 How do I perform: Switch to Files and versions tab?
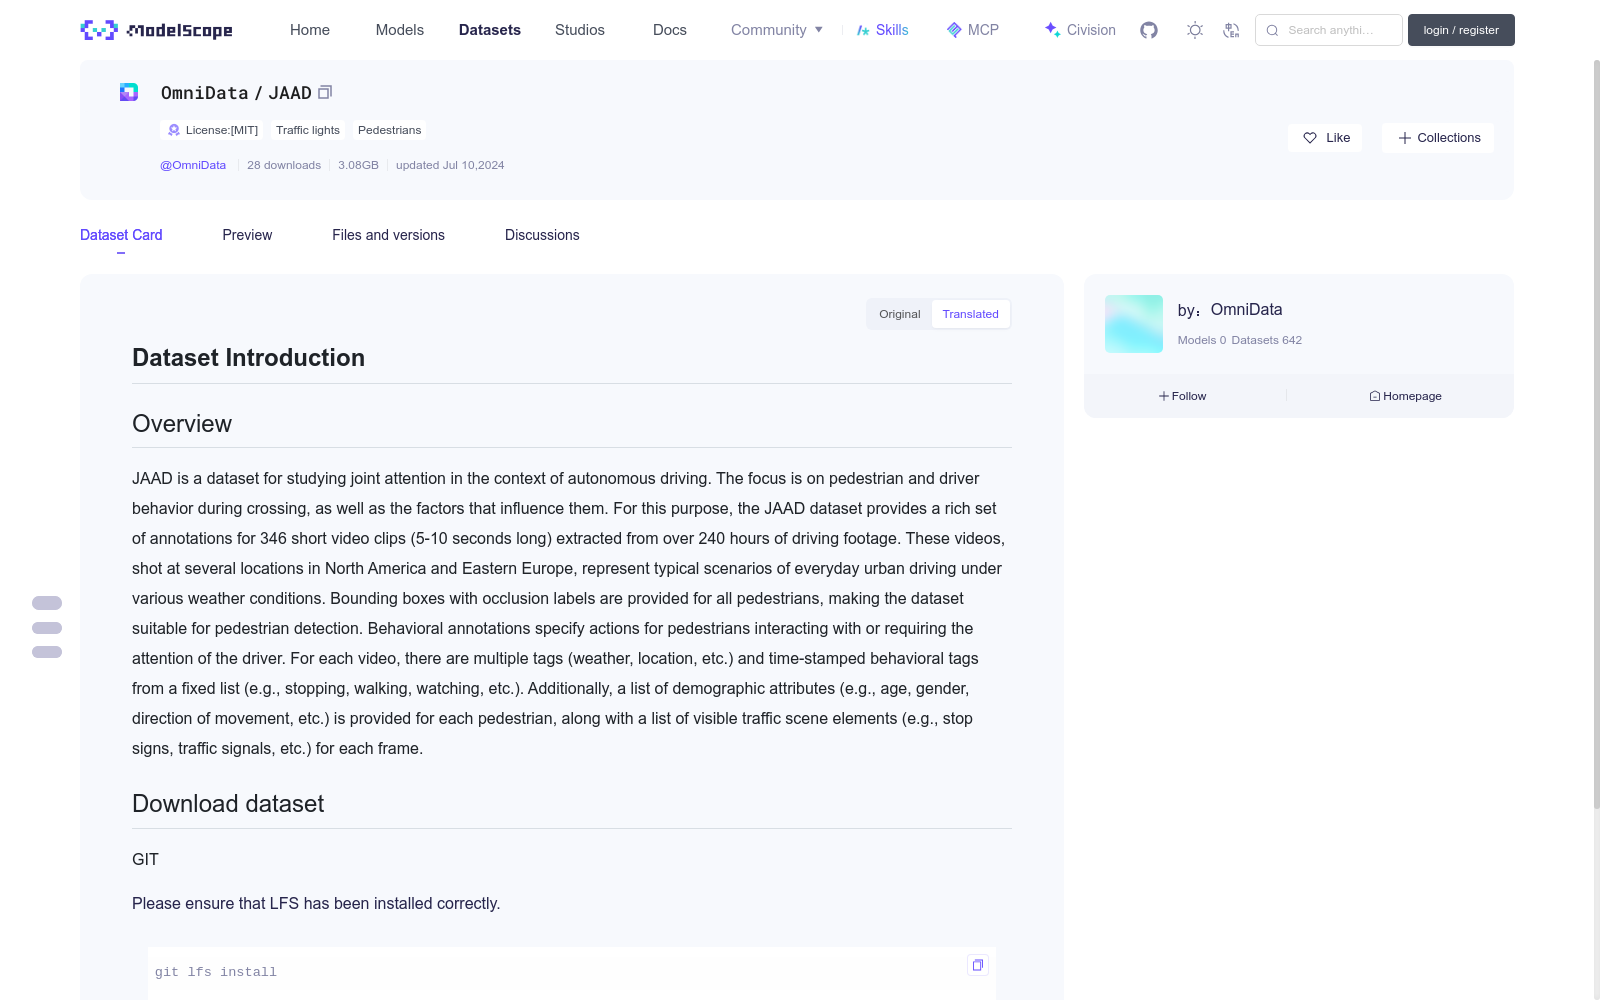pos(388,235)
